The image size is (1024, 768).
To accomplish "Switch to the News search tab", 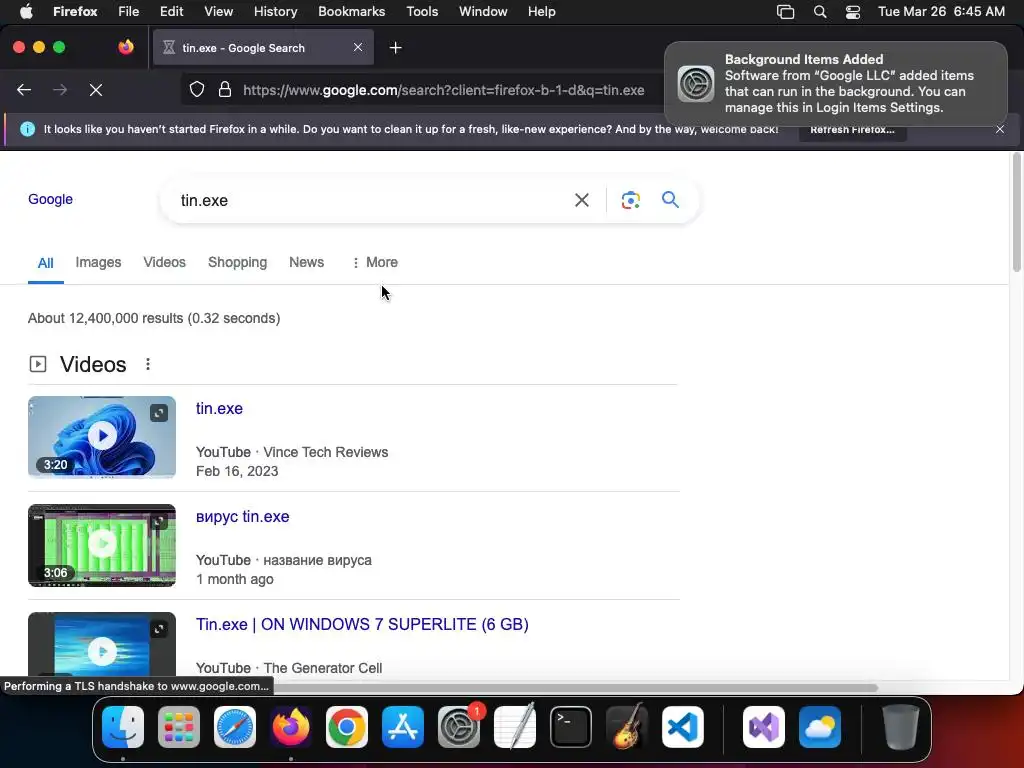I will click(x=306, y=263).
